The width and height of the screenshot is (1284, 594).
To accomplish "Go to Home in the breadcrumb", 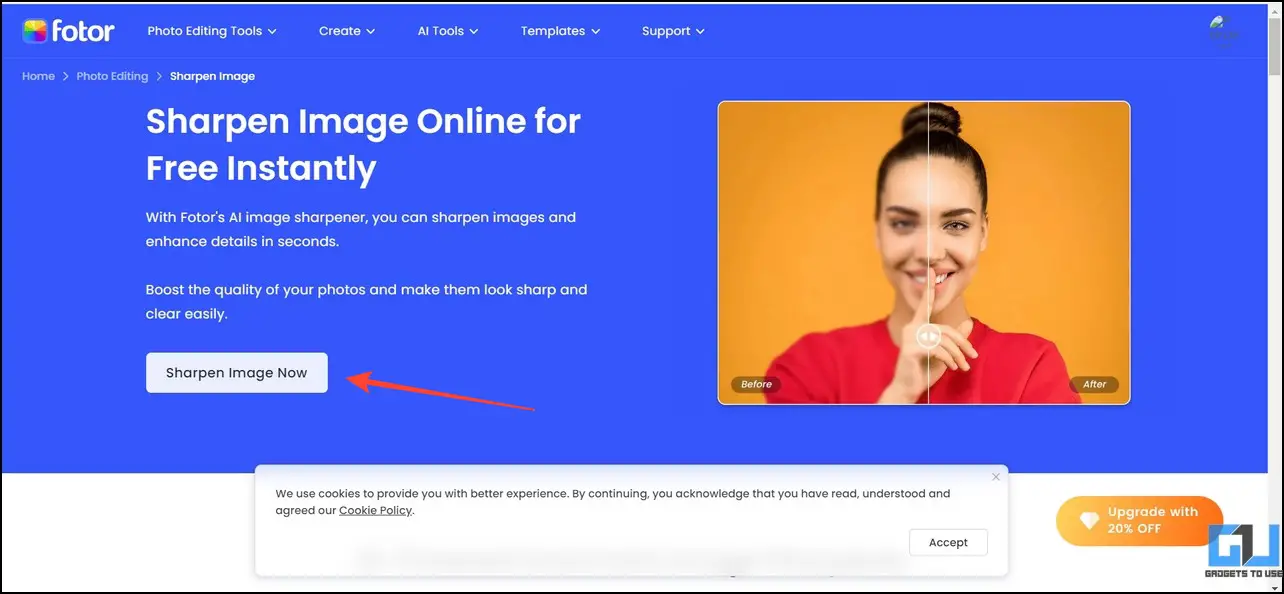I will (x=38, y=76).
